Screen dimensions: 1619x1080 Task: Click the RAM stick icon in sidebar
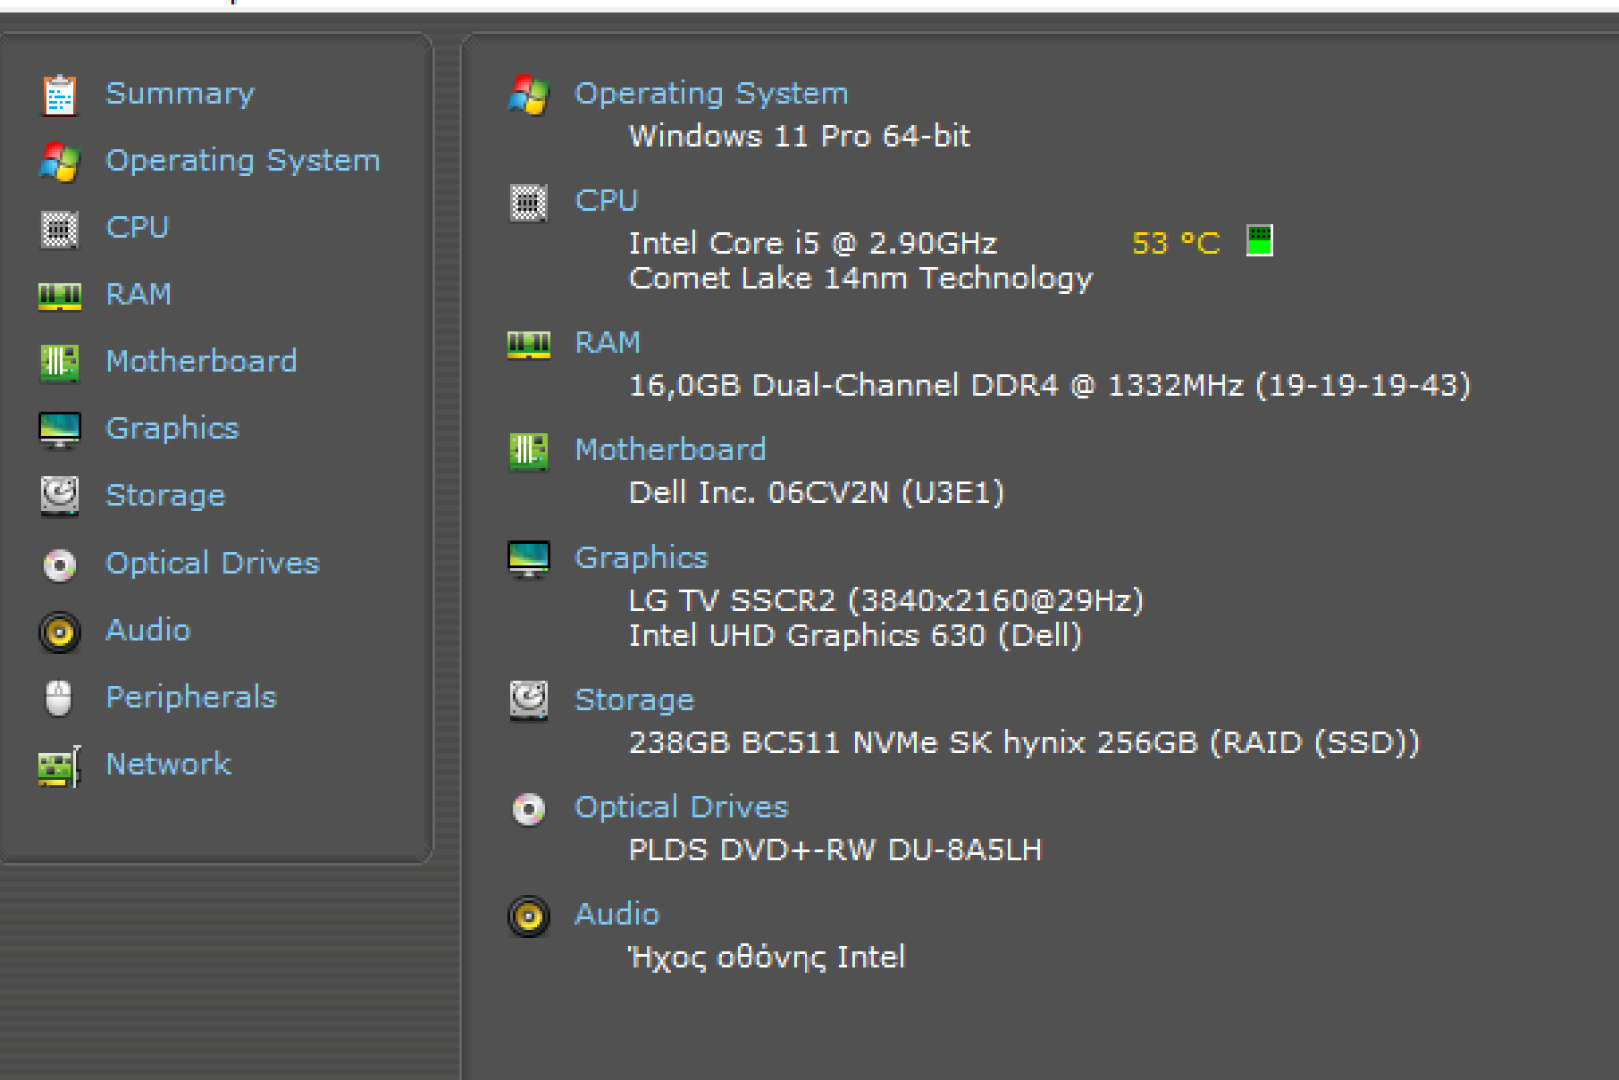59,296
